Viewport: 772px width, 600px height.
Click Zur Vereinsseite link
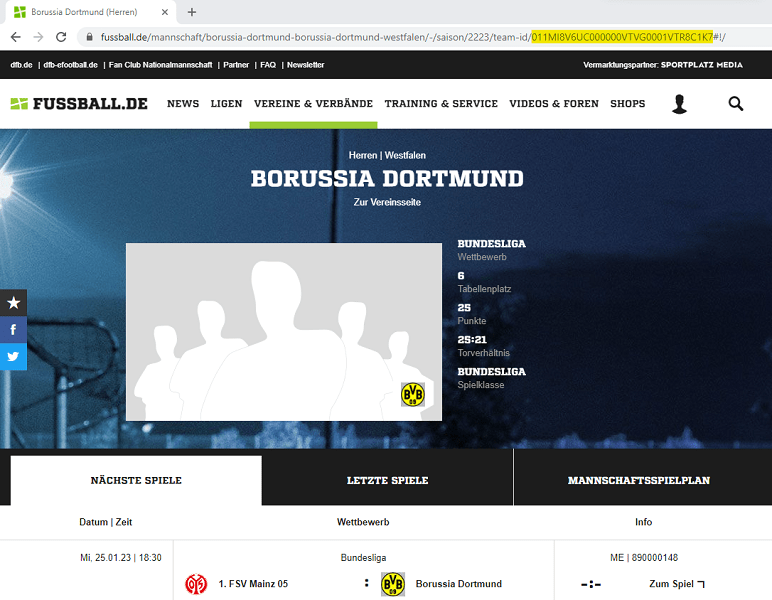pos(387,202)
